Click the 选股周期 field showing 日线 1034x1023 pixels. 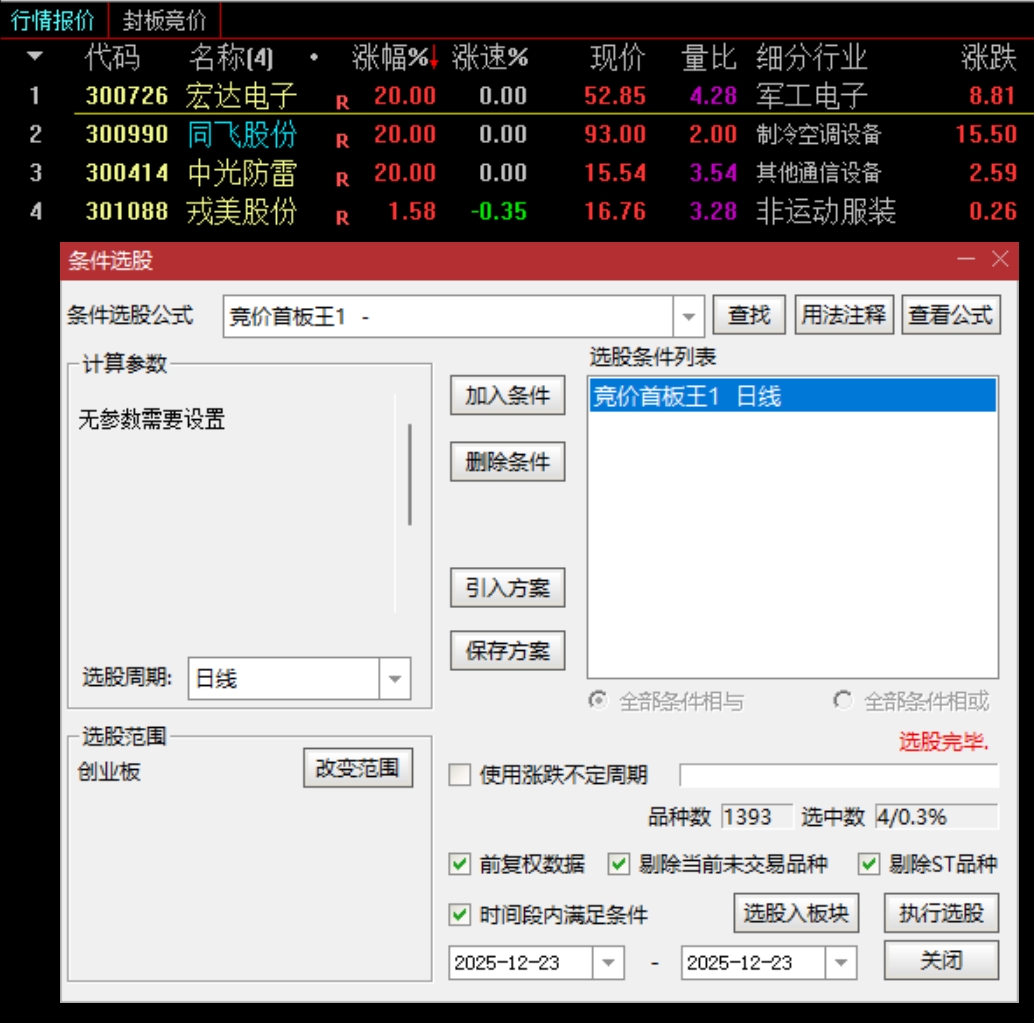pyautogui.click(x=284, y=678)
